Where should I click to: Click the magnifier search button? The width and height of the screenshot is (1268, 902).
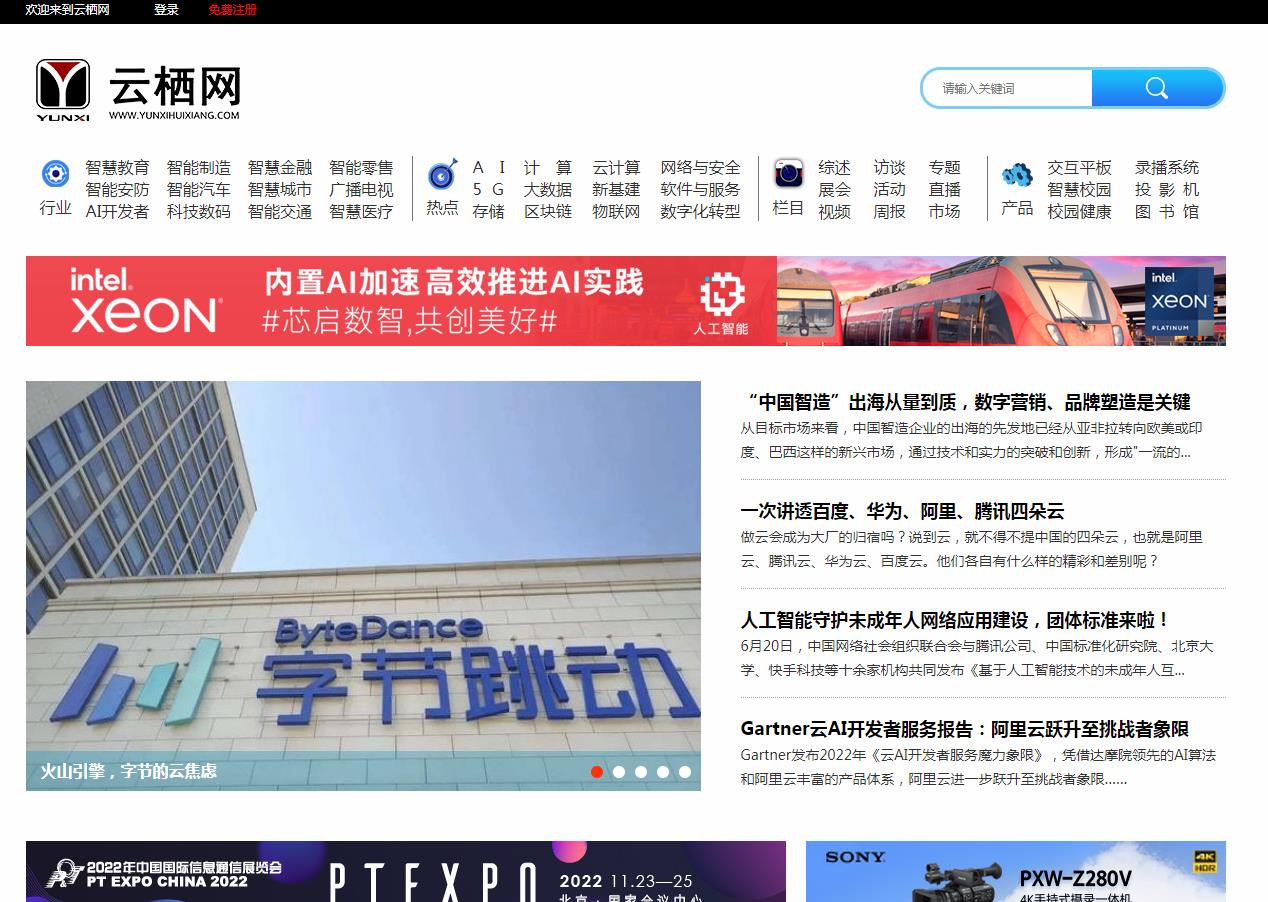(x=1157, y=88)
